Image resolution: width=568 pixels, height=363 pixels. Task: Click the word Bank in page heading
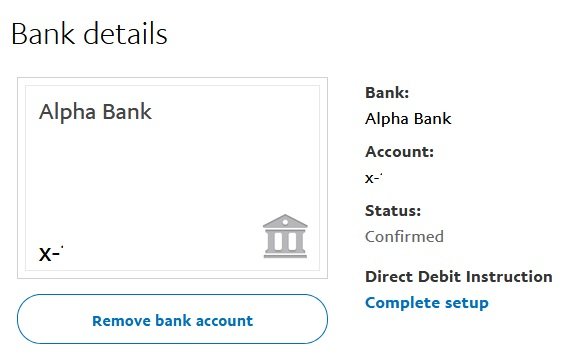[43, 34]
